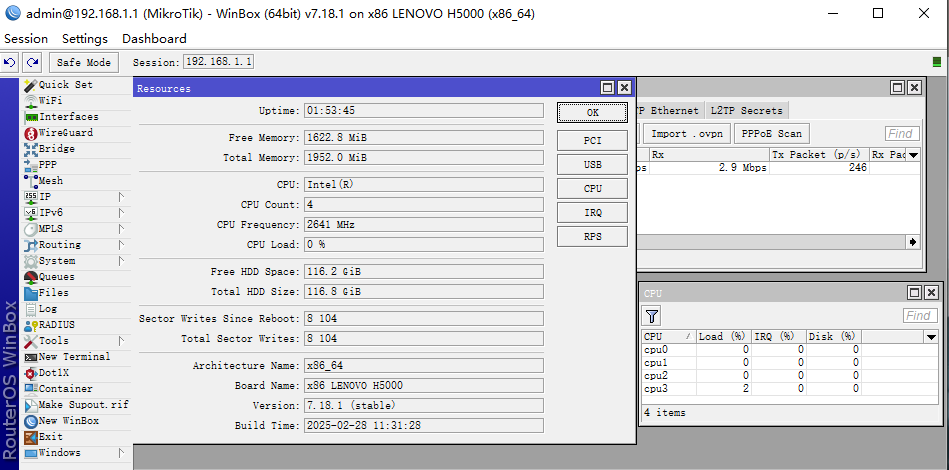Image resolution: width=949 pixels, height=470 pixels.
Task: Click the Session address field 192.168.1.1
Action: [x=218, y=62]
